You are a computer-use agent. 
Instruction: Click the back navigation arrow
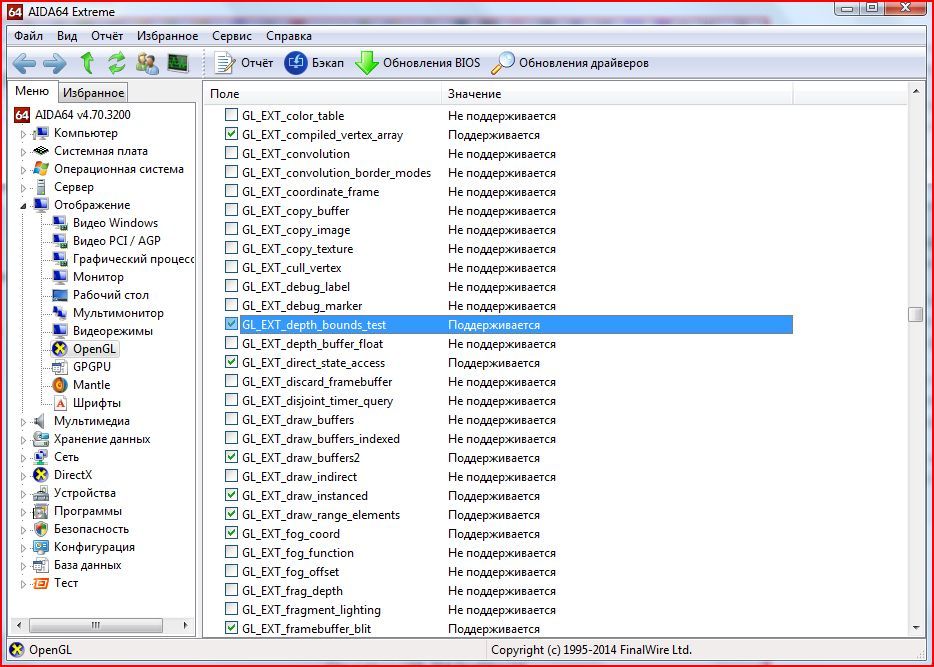coord(22,63)
